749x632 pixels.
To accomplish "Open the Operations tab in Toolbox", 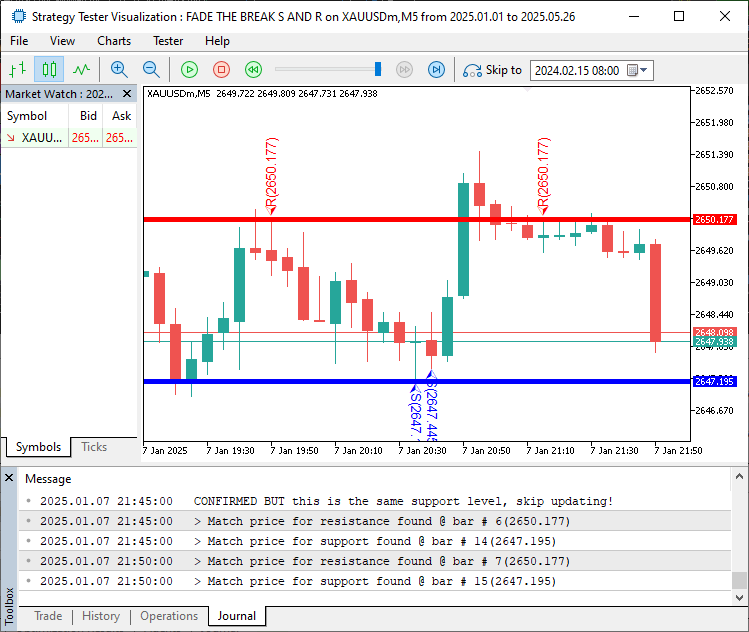I will coord(169,616).
